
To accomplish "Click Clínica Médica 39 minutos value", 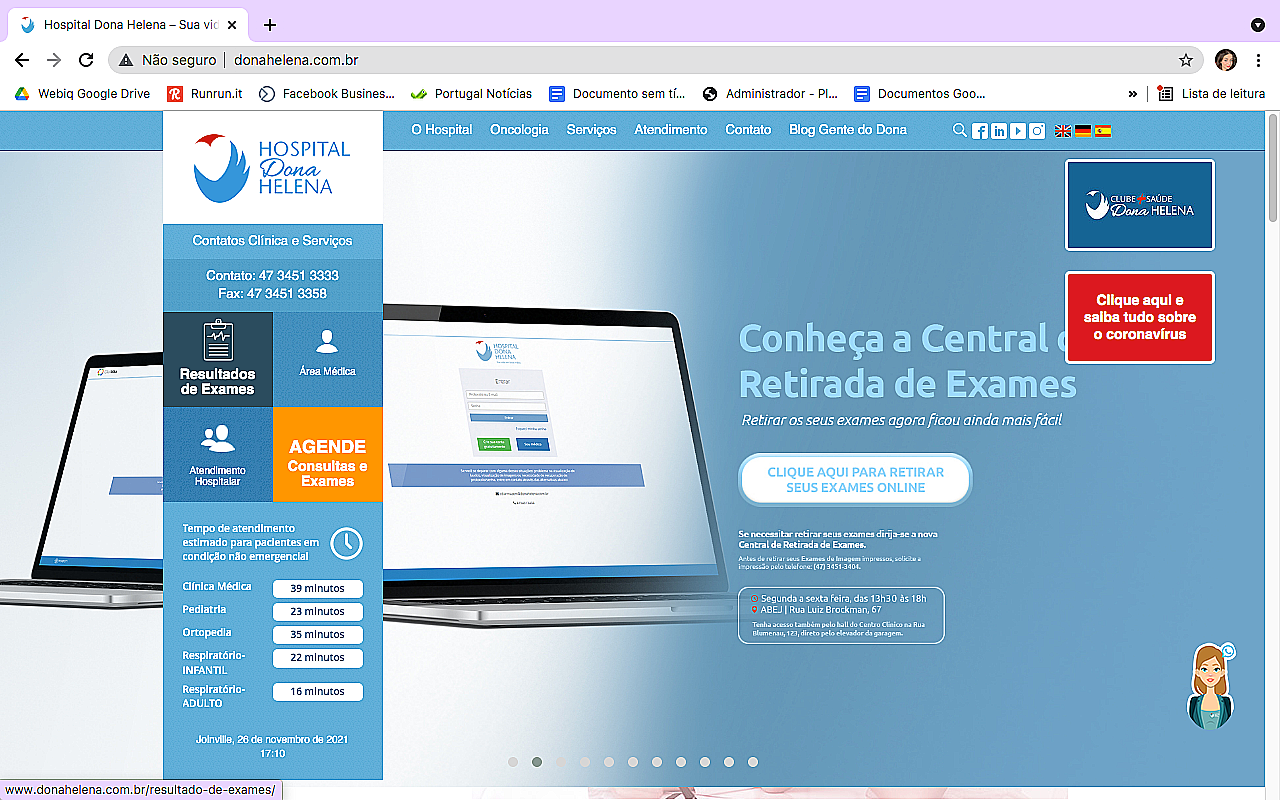I will [x=318, y=588].
